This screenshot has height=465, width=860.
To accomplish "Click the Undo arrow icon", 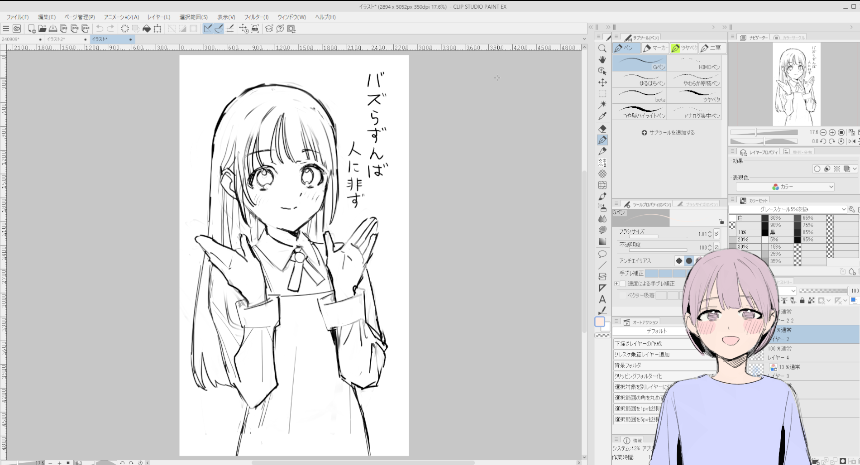I will [x=99, y=29].
